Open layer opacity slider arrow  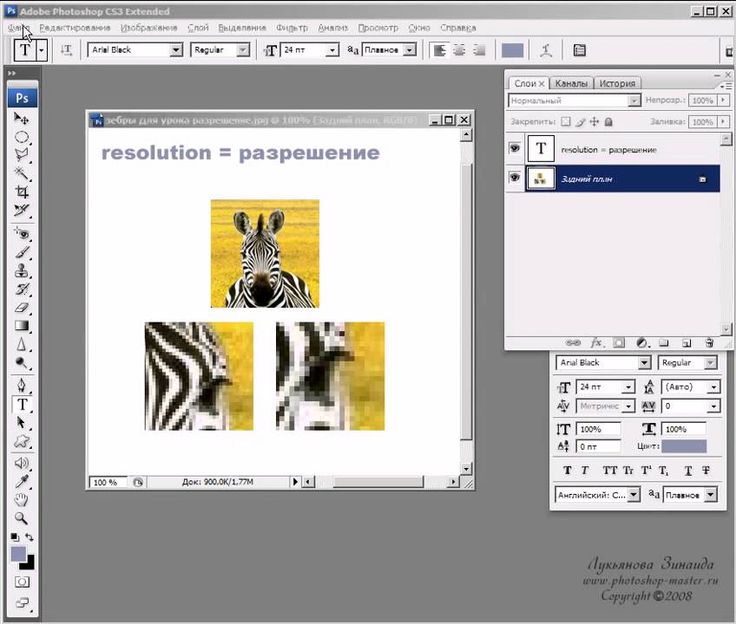pyautogui.click(x=723, y=100)
